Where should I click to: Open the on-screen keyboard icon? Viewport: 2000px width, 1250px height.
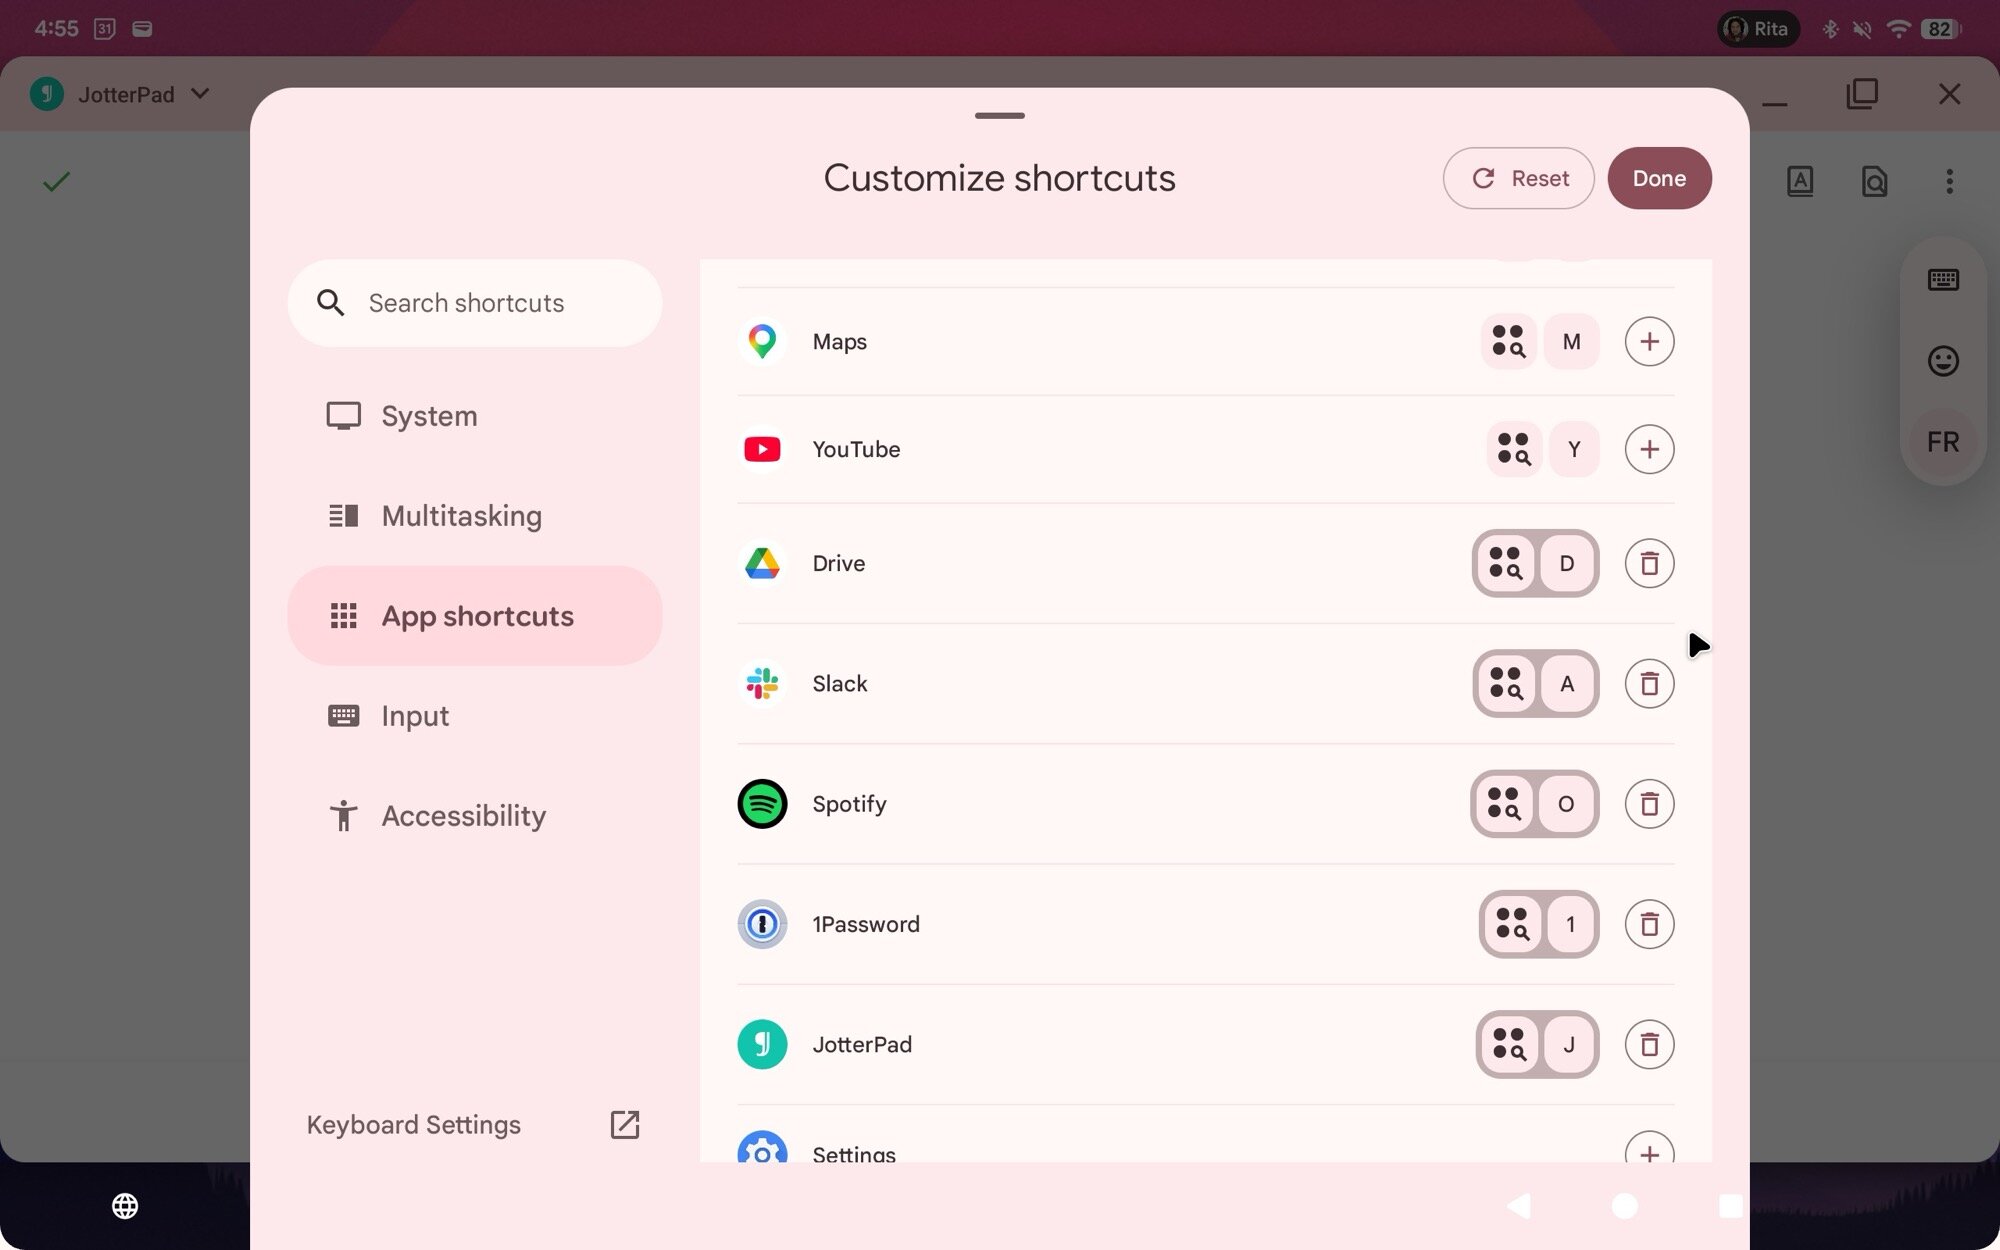pos(1943,279)
